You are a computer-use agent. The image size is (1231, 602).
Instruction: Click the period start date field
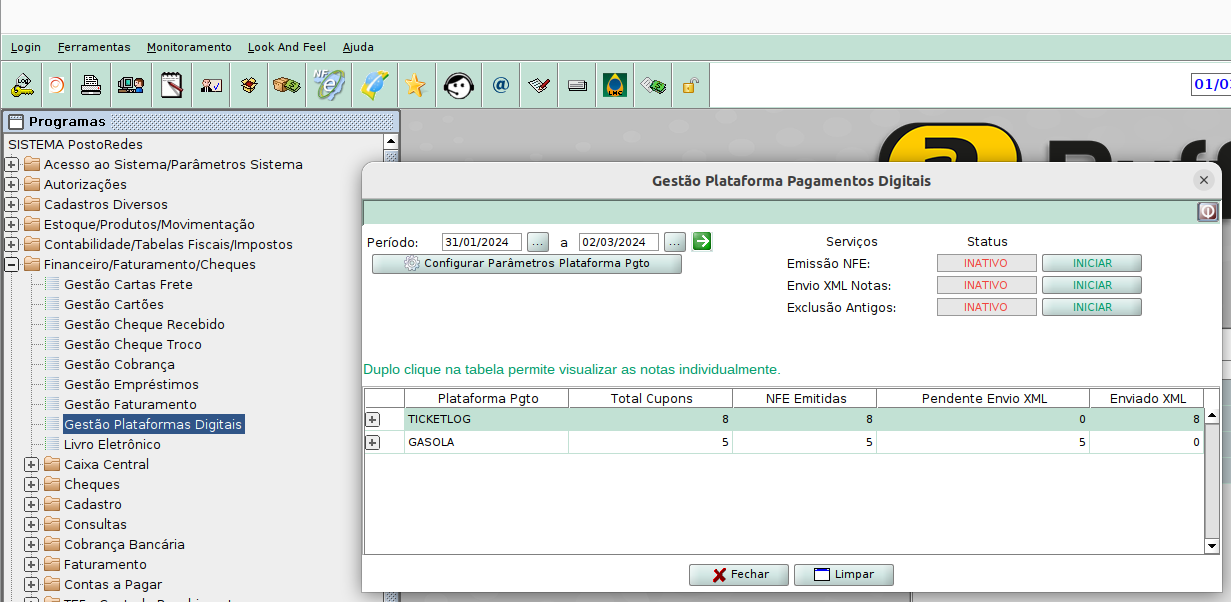click(x=482, y=242)
